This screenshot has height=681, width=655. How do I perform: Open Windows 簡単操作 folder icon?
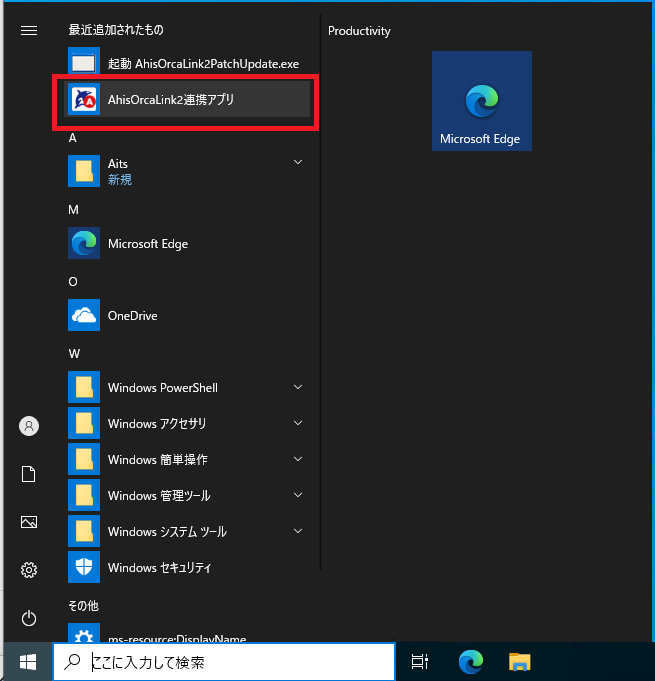[84, 460]
